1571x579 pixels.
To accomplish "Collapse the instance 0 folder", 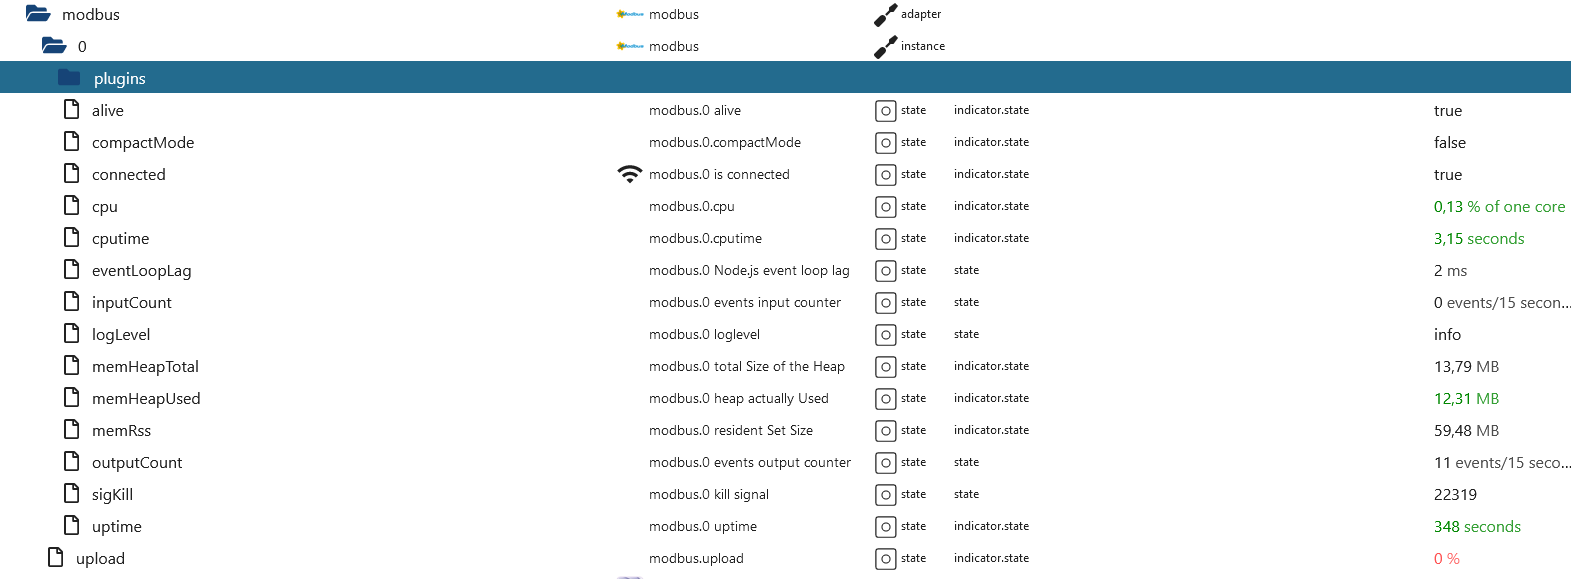I will pyautogui.click(x=54, y=46).
